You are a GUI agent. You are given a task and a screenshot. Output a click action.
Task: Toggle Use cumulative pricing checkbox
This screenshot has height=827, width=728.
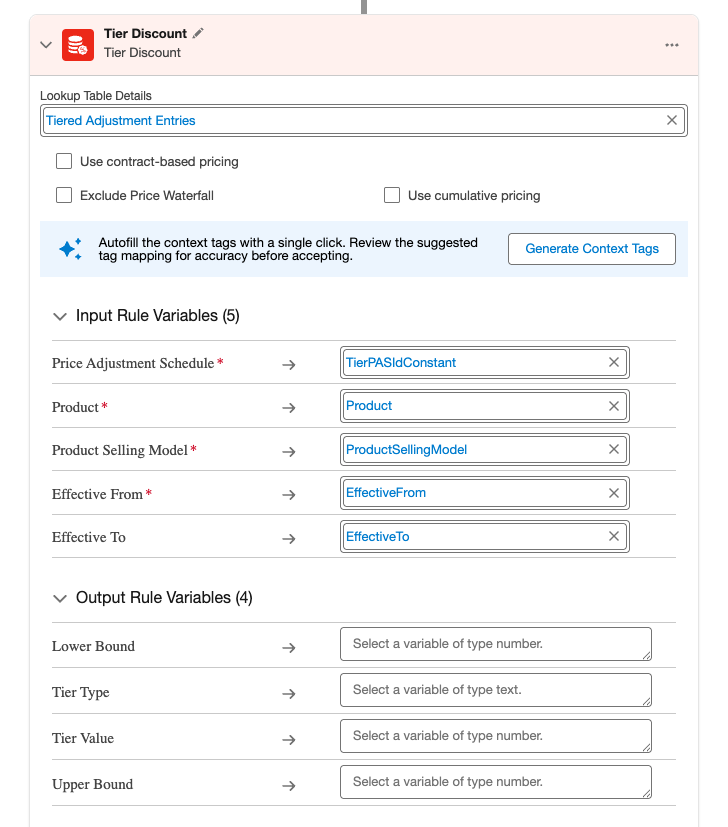(392, 195)
